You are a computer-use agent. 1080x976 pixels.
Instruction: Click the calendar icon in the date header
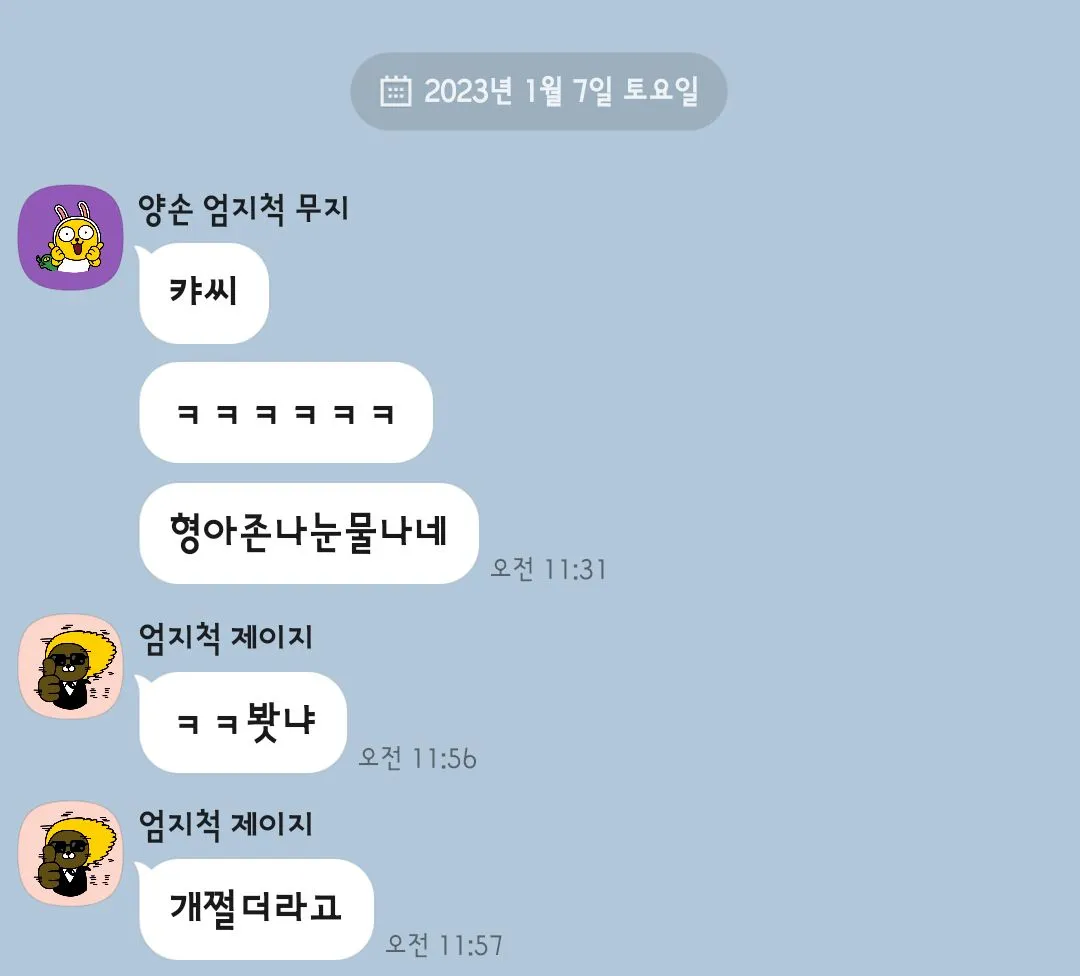395,91
